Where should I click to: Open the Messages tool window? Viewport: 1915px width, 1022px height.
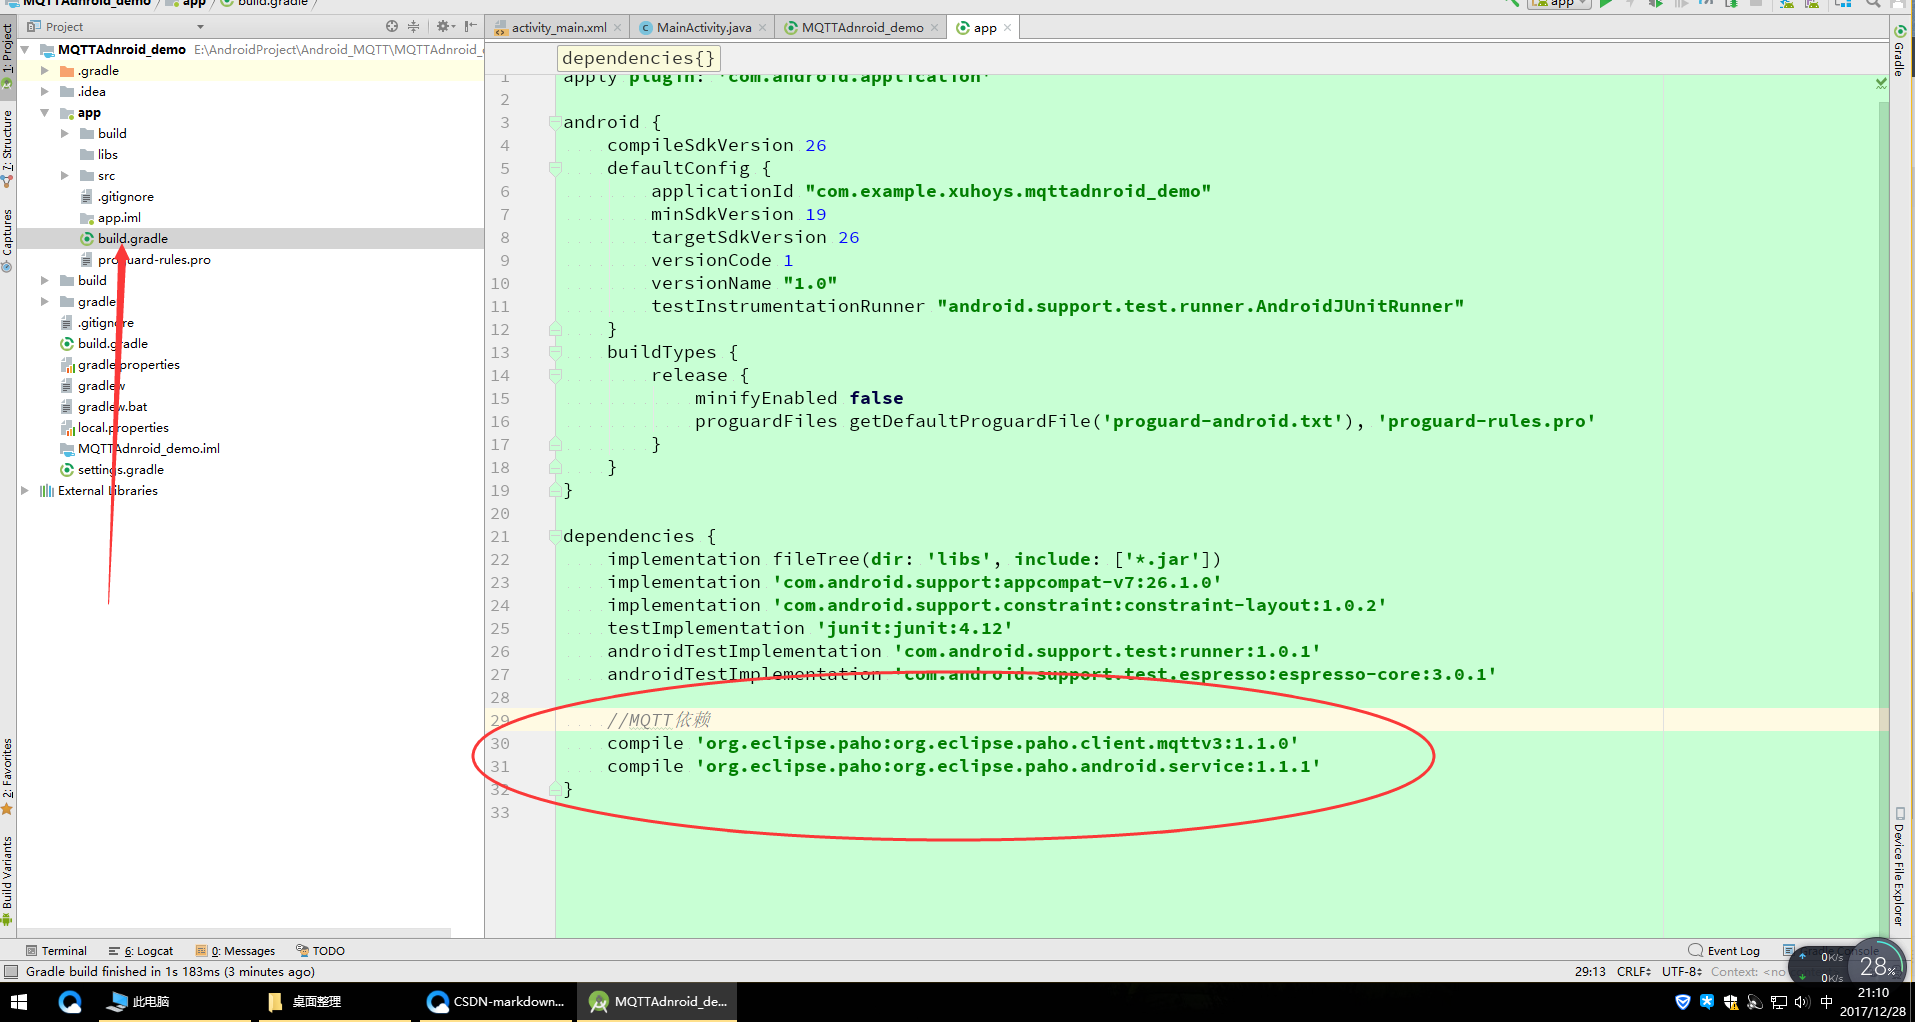pos(236,950)
